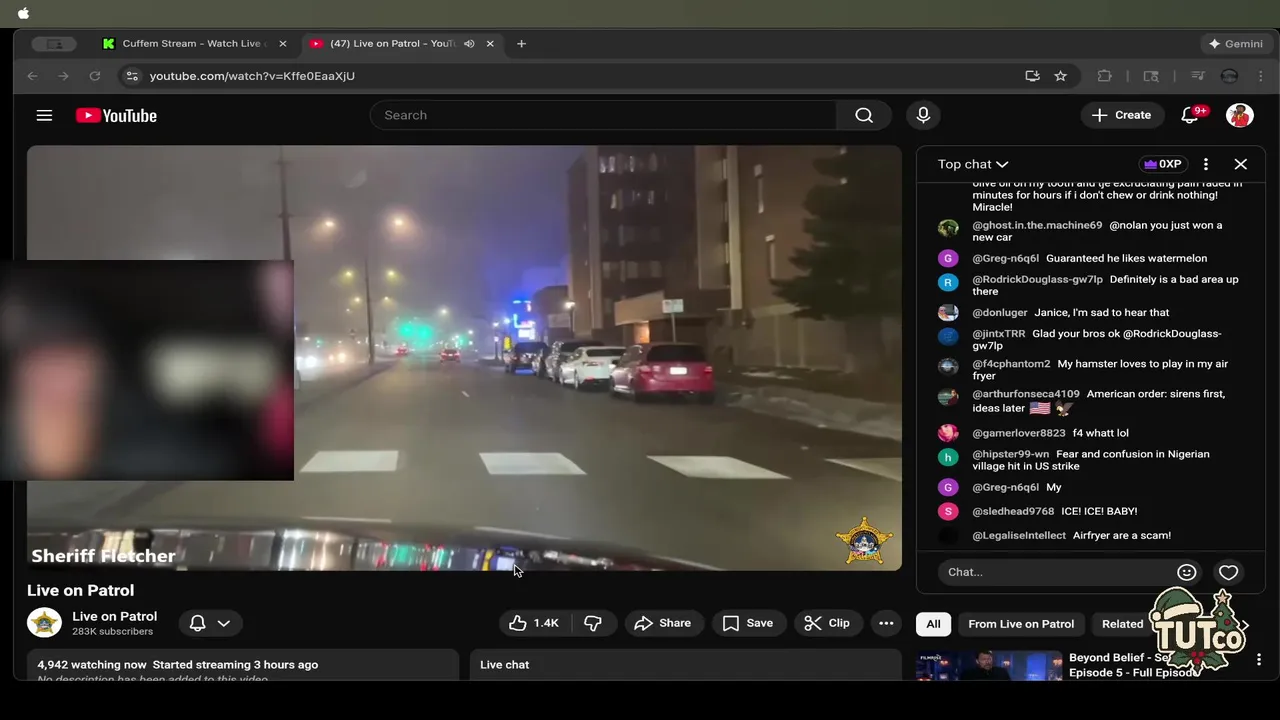Focus the YouTube search field
Viewport: 1280px width, 720px height.
click(x=603, y=115)
